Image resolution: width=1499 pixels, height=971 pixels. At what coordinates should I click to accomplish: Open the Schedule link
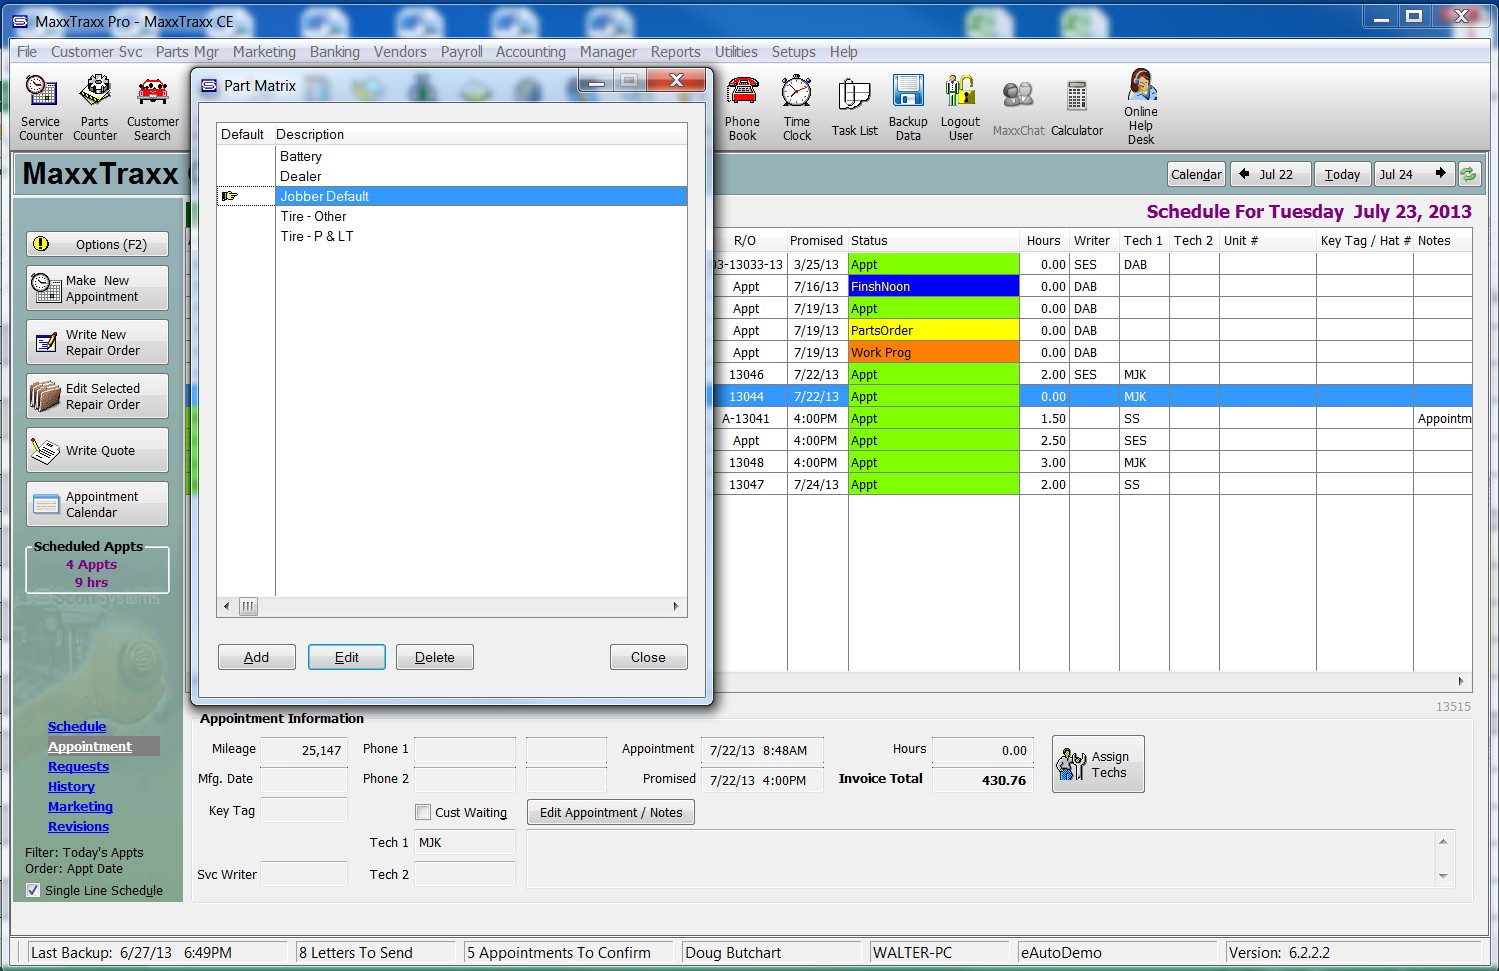pyautogui.click(x=77, y=727)
